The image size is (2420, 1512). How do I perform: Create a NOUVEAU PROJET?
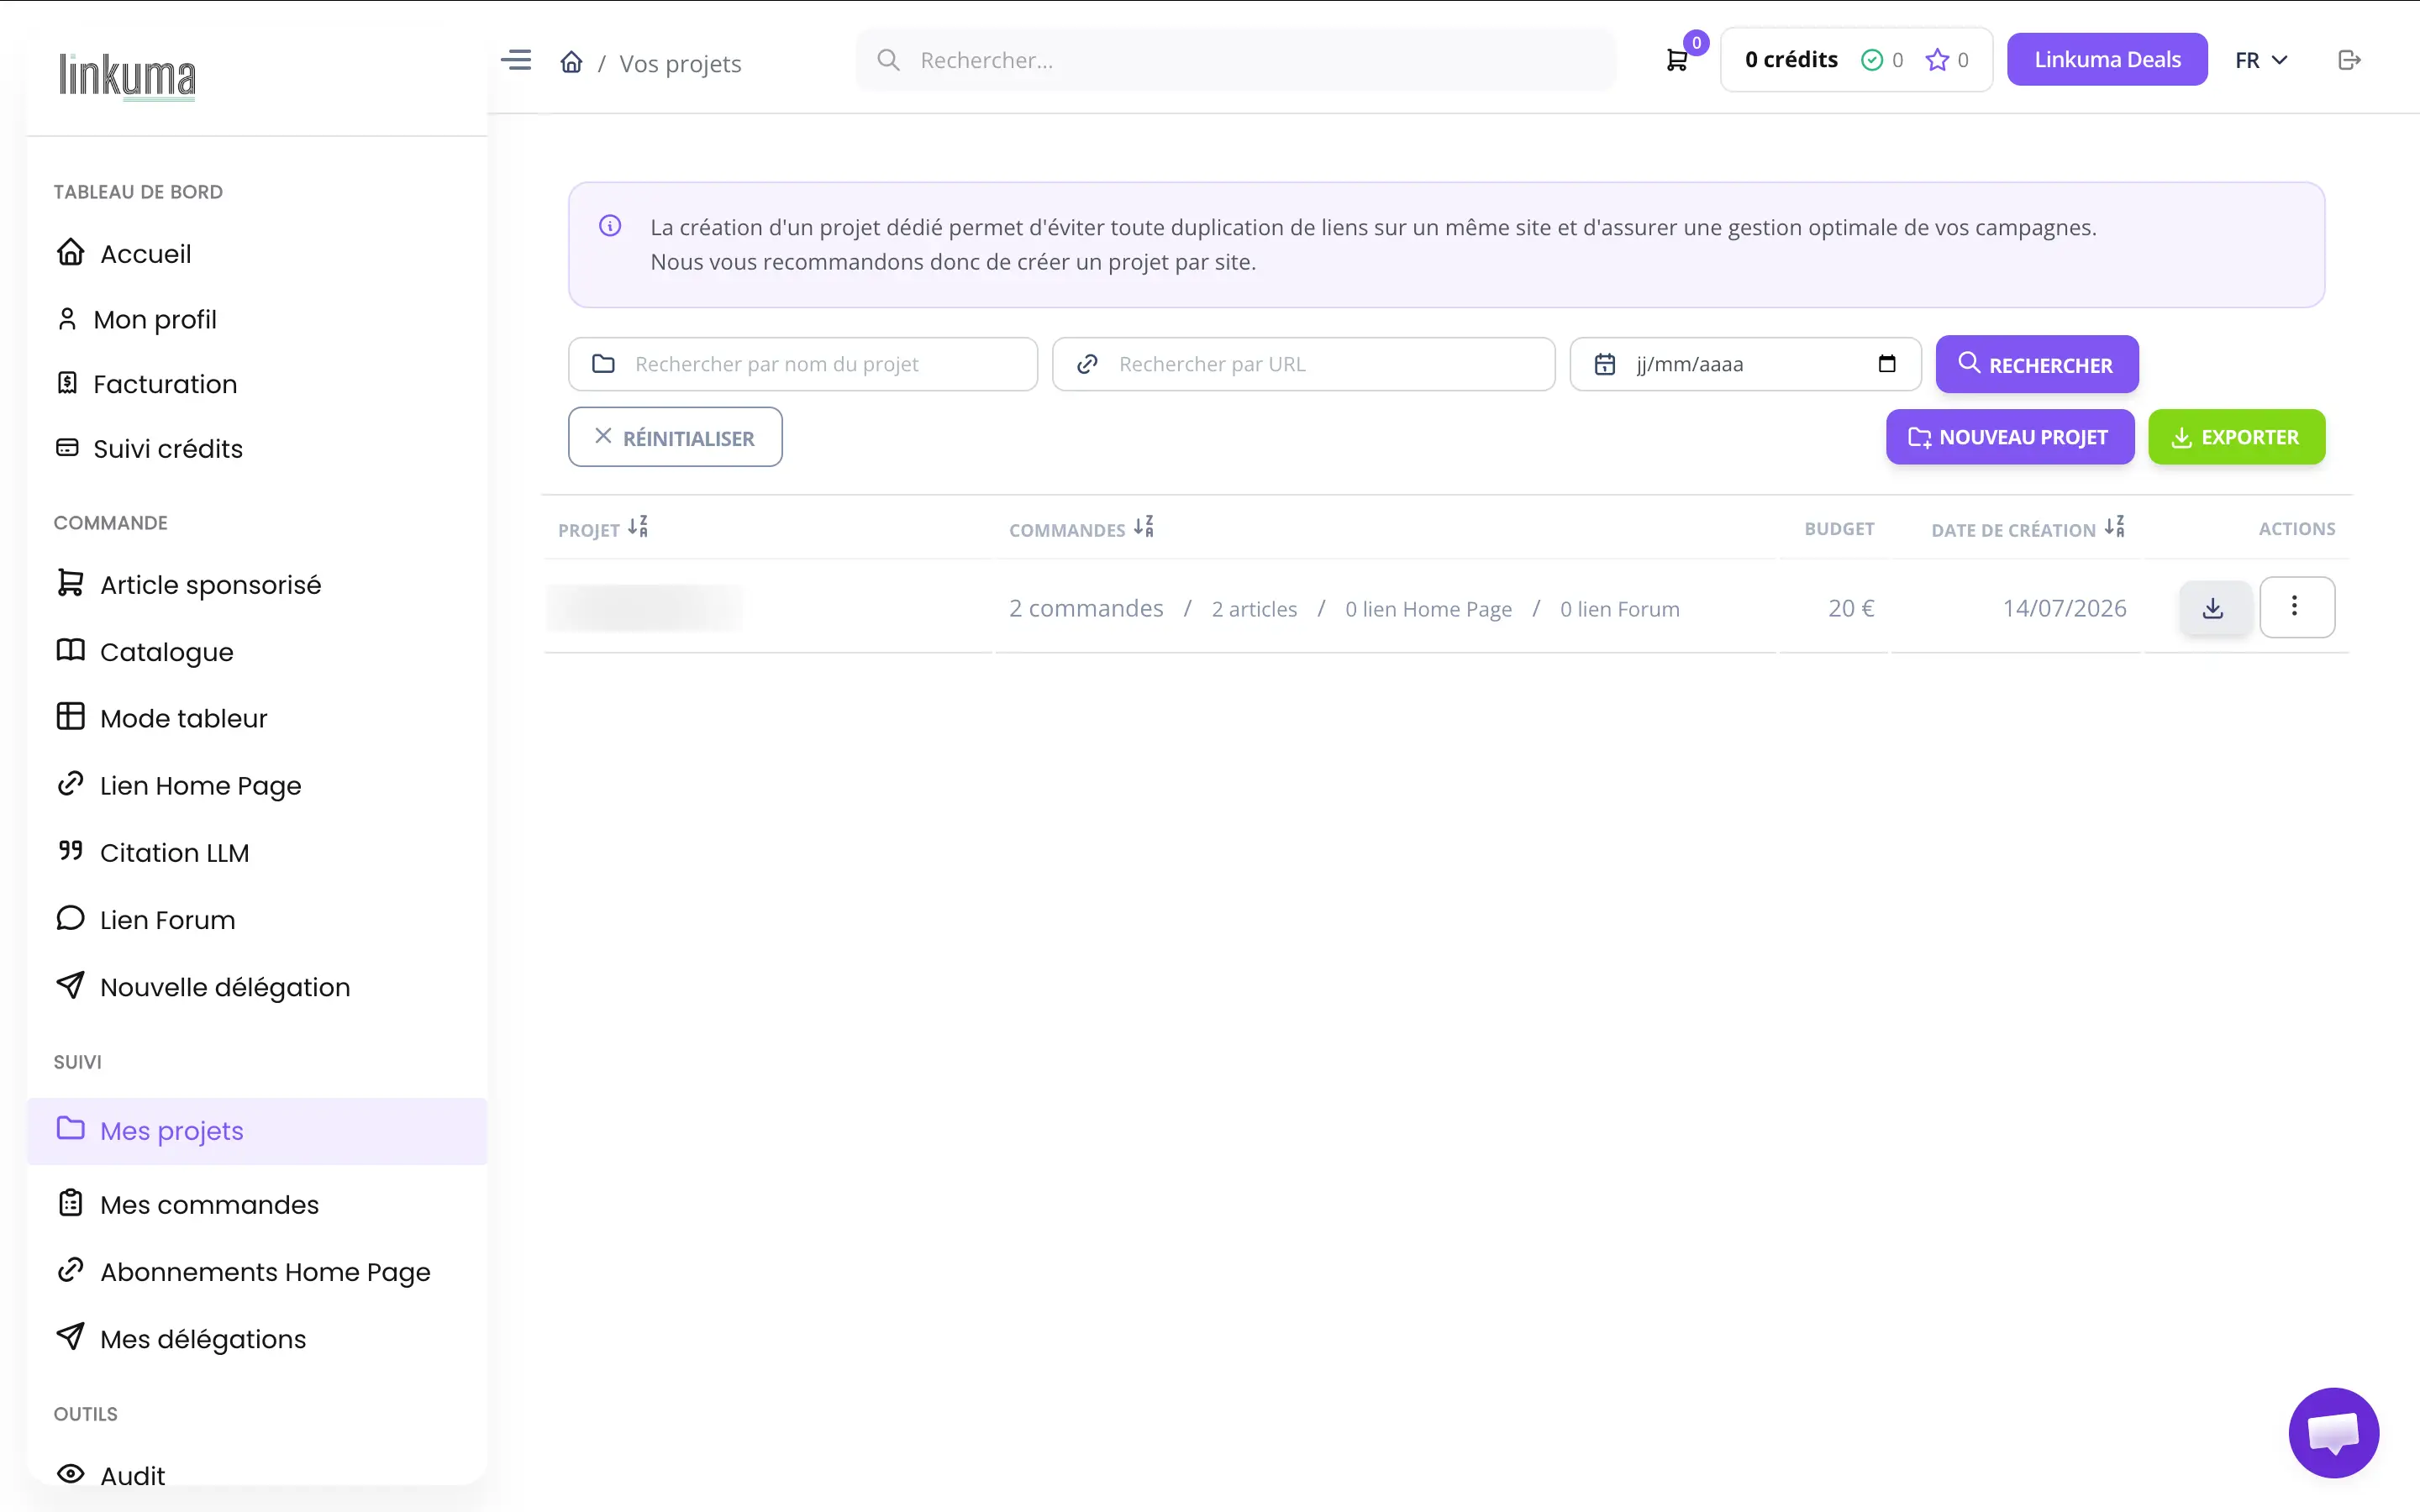2010,437
